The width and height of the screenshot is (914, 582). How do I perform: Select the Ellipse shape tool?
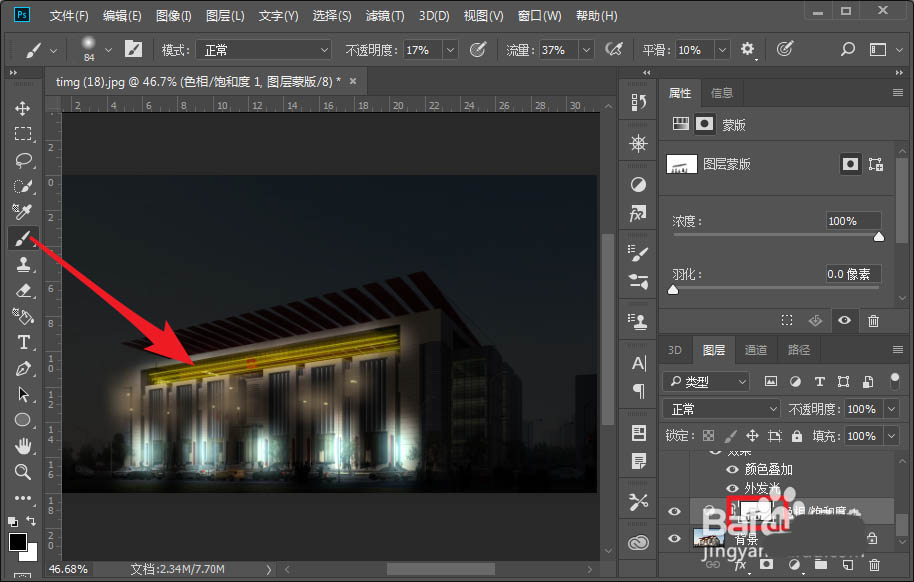23,420
